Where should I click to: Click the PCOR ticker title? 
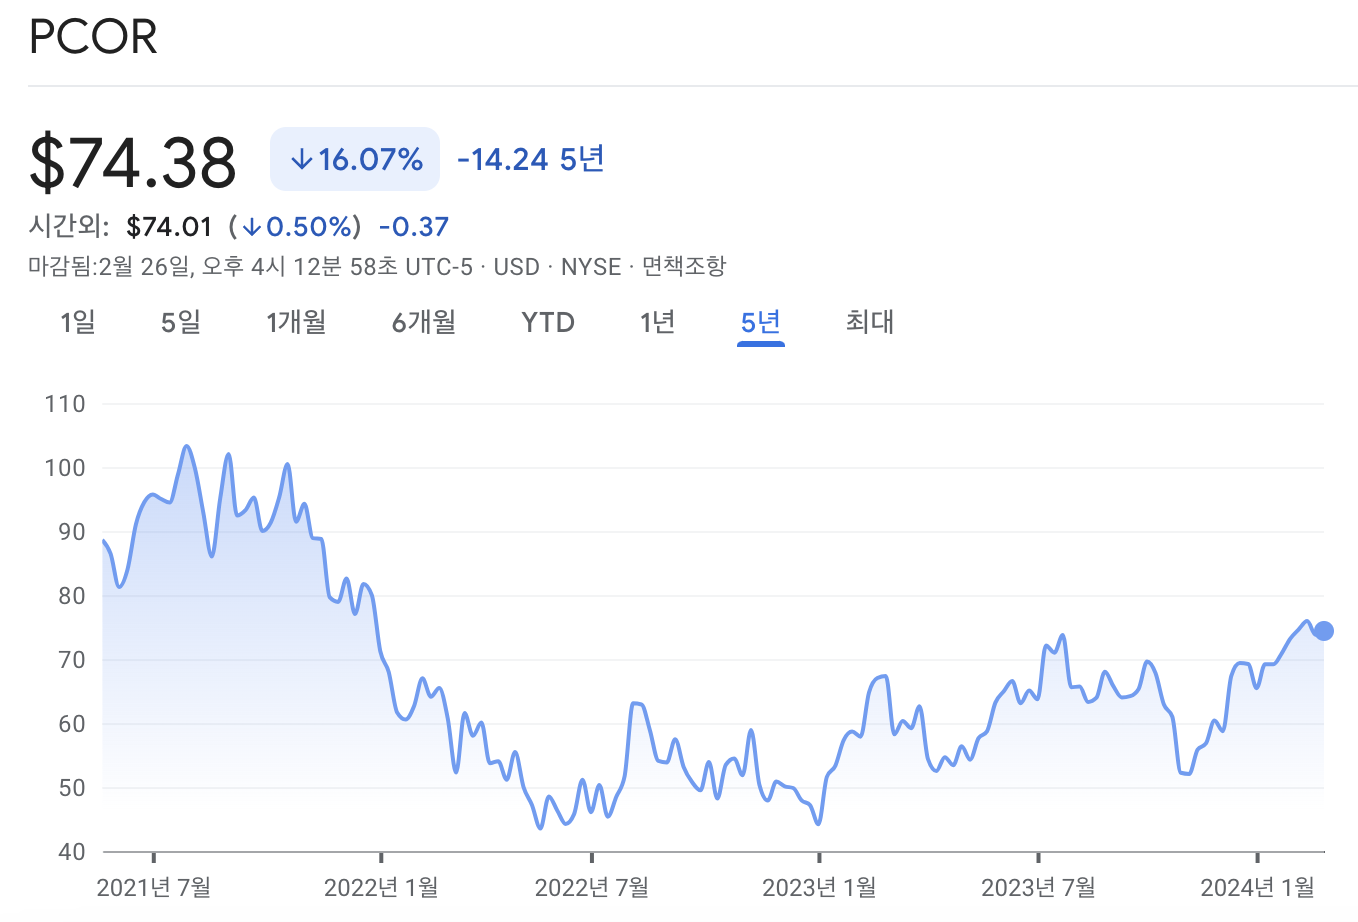coord(93,37)
